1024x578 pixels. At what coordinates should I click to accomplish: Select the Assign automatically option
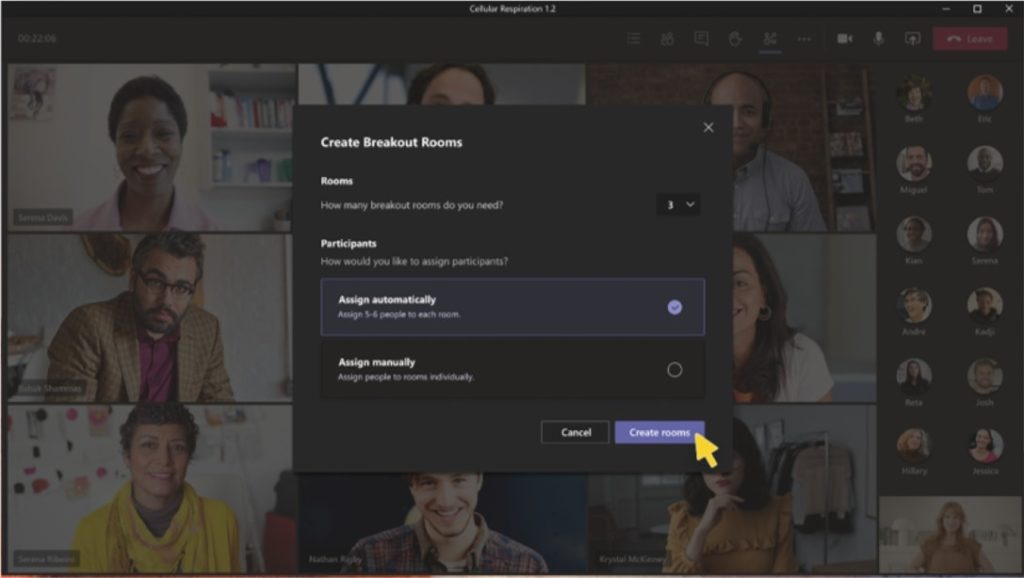(x=511, y=308)
